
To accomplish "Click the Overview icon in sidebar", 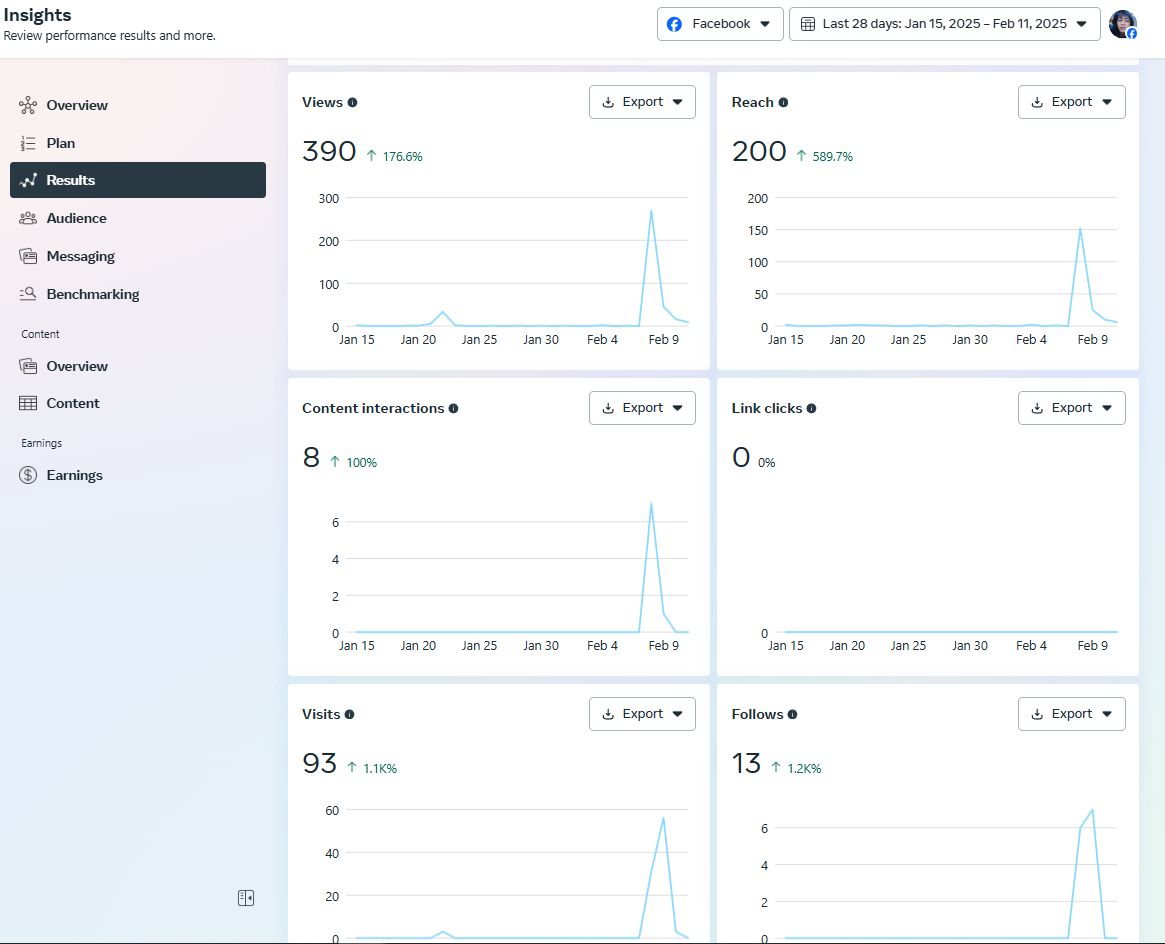I will [x=28, y=105].
